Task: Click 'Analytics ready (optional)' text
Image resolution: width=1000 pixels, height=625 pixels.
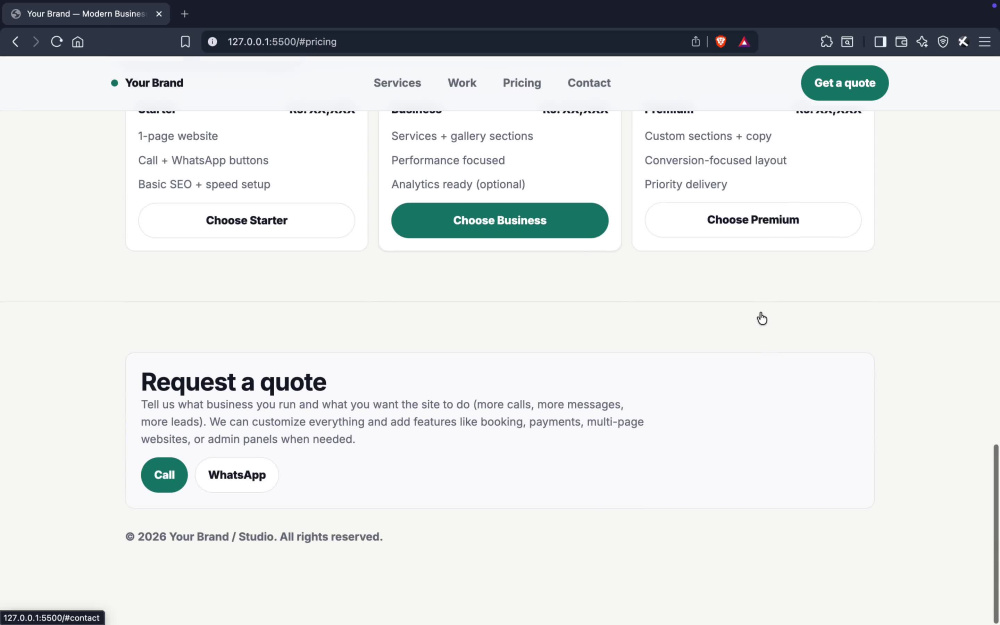Action: [x=458, y=184]
